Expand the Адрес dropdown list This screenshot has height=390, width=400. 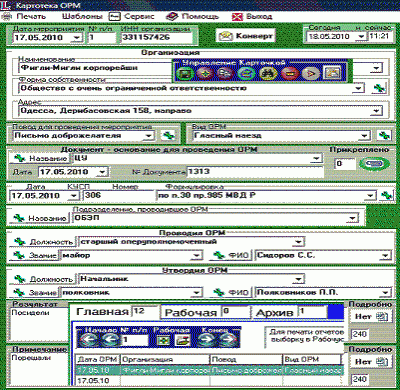point(377,110)
